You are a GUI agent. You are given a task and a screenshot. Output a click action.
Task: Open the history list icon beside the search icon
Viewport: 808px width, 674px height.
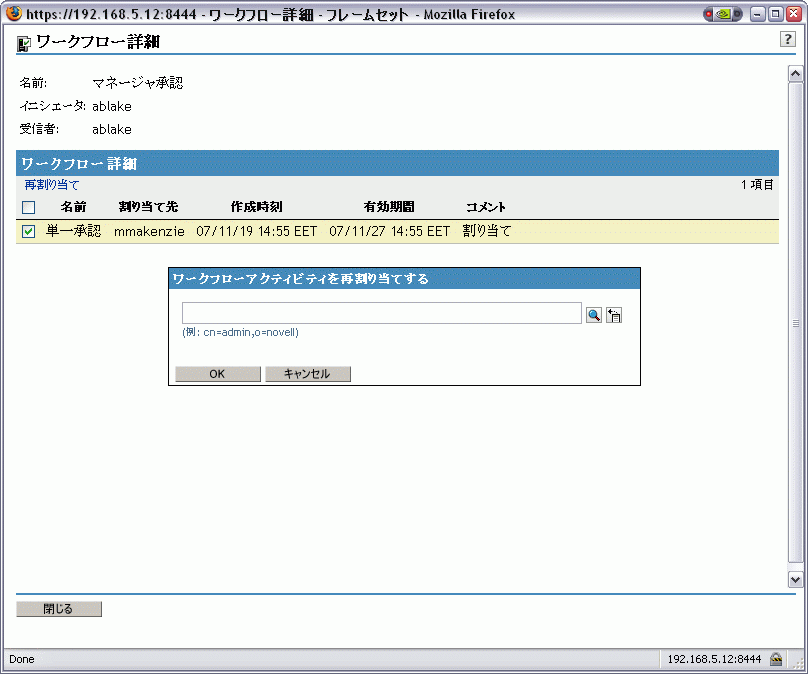coord(614,315)
